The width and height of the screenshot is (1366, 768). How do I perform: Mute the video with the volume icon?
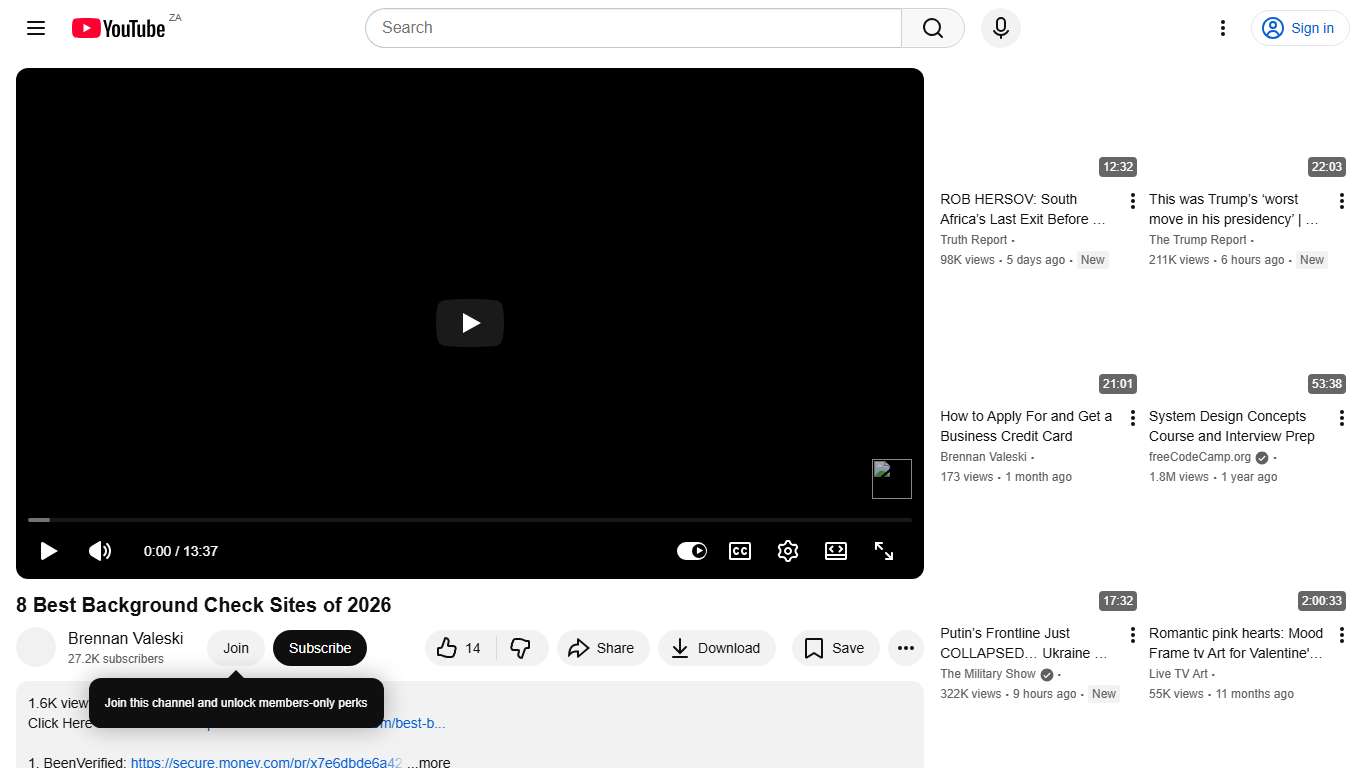(x=100, y=551)
